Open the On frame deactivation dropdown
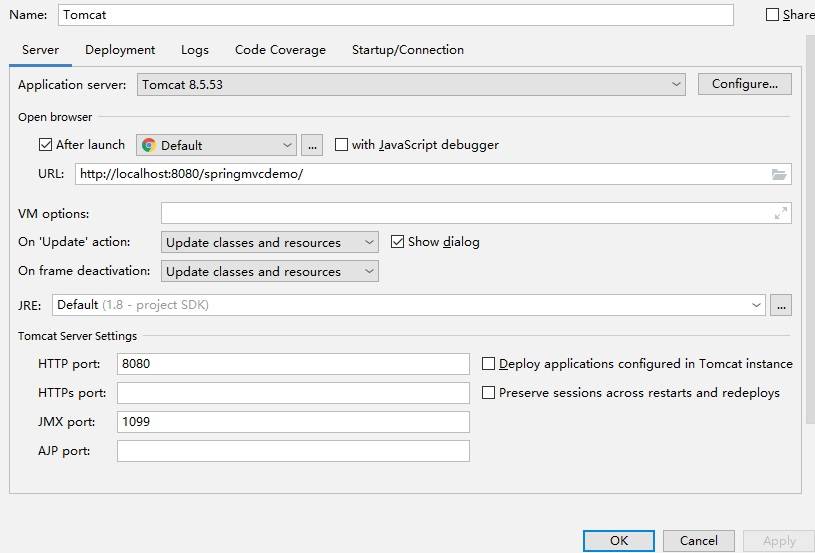This screenshot has height=553, width=815. (x=269, y=272)
